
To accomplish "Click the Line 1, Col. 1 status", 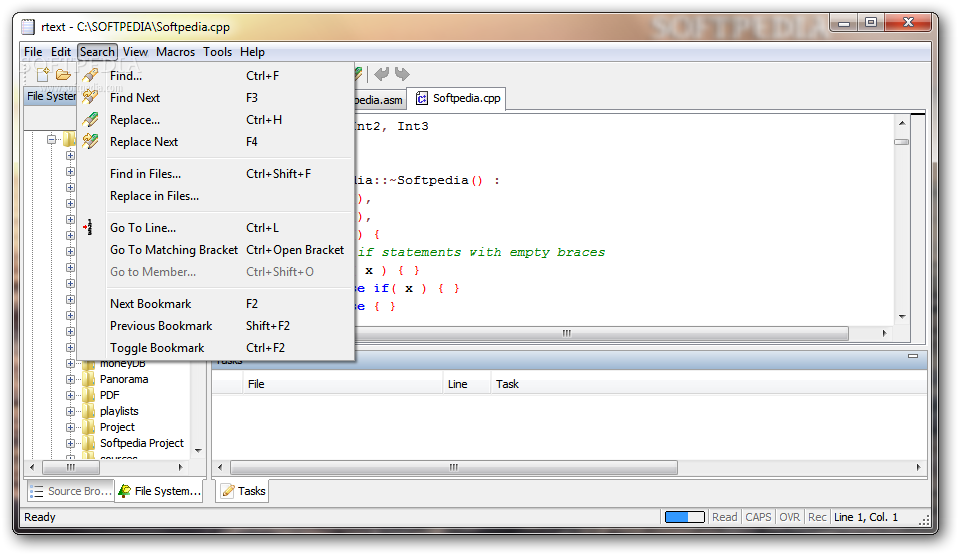I will tap(866, 517).
